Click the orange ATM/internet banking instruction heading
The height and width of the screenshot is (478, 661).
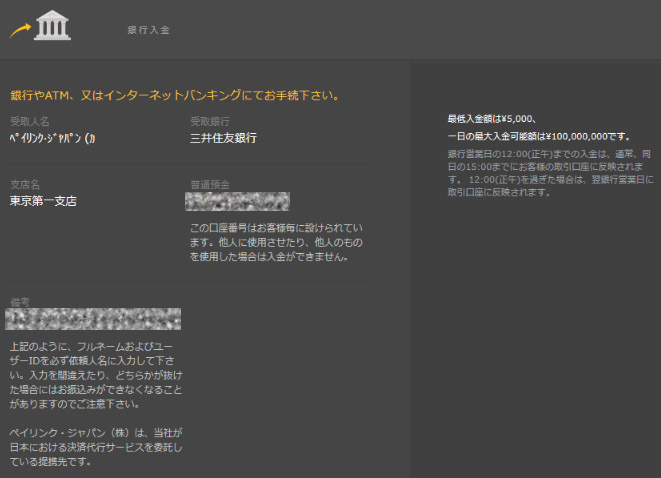click(175, 95)
